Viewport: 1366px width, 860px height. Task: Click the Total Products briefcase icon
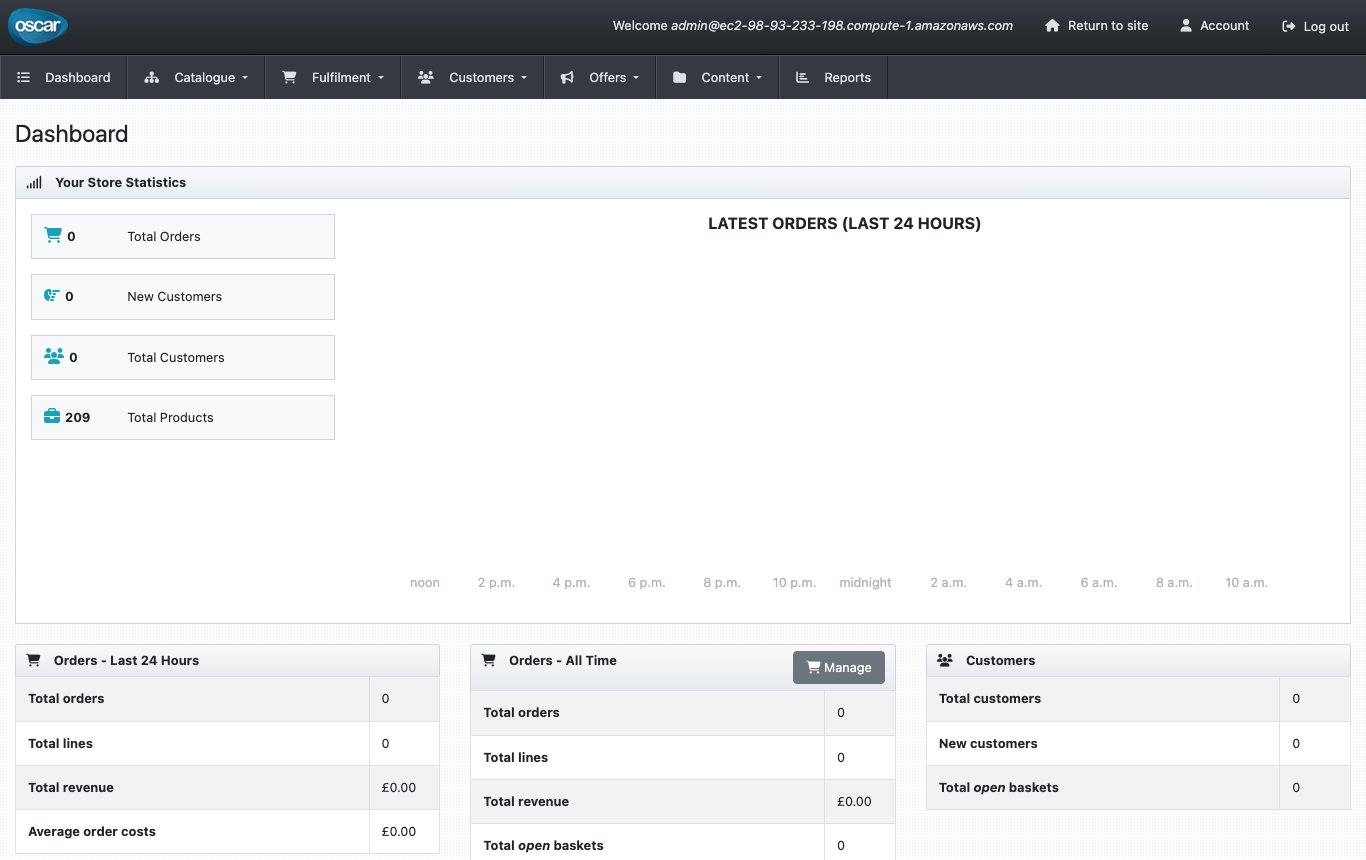pyautogui.click(x=52, y=417)
